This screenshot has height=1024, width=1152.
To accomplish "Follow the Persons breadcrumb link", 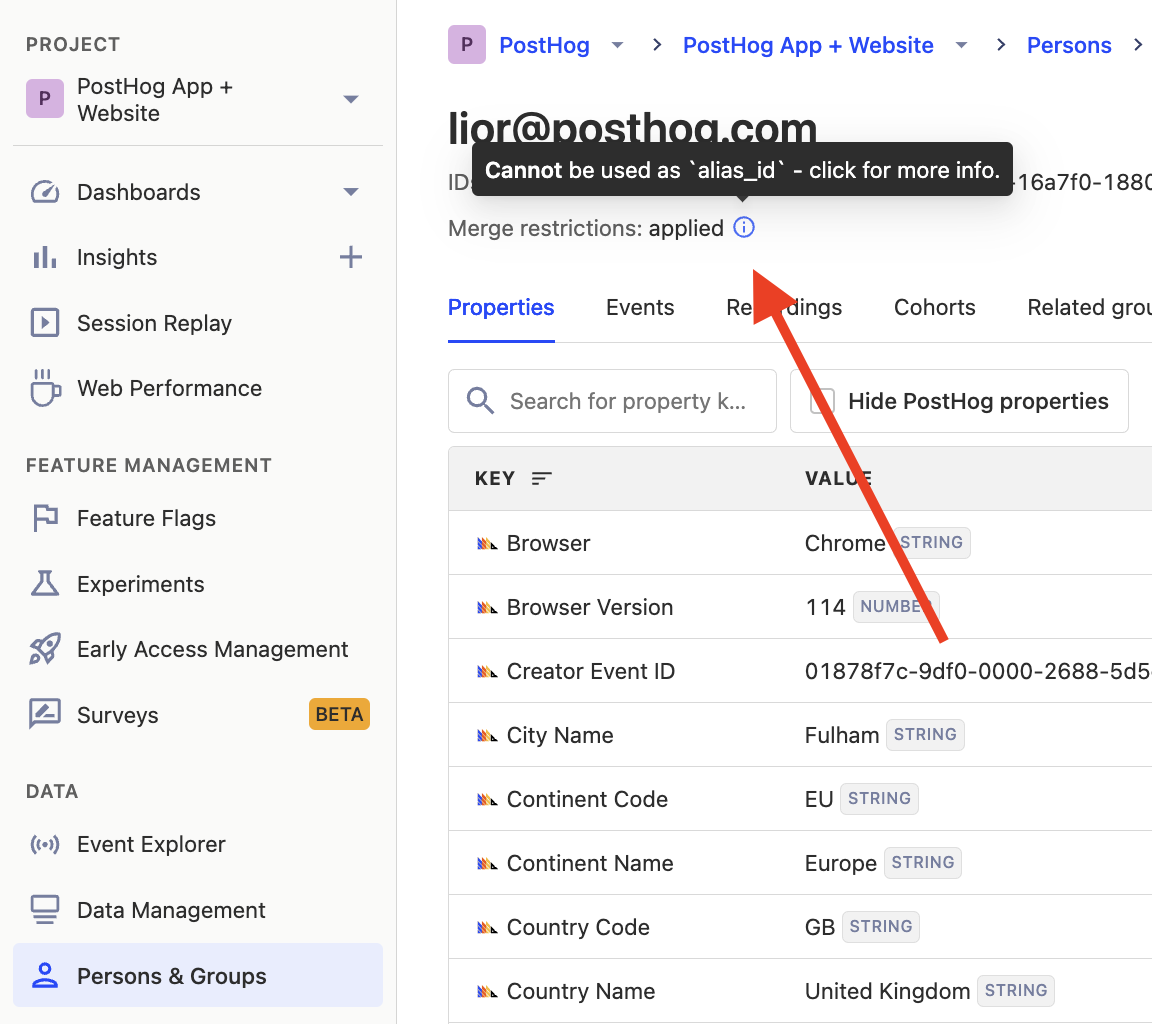I will (x=1069, y=45).
